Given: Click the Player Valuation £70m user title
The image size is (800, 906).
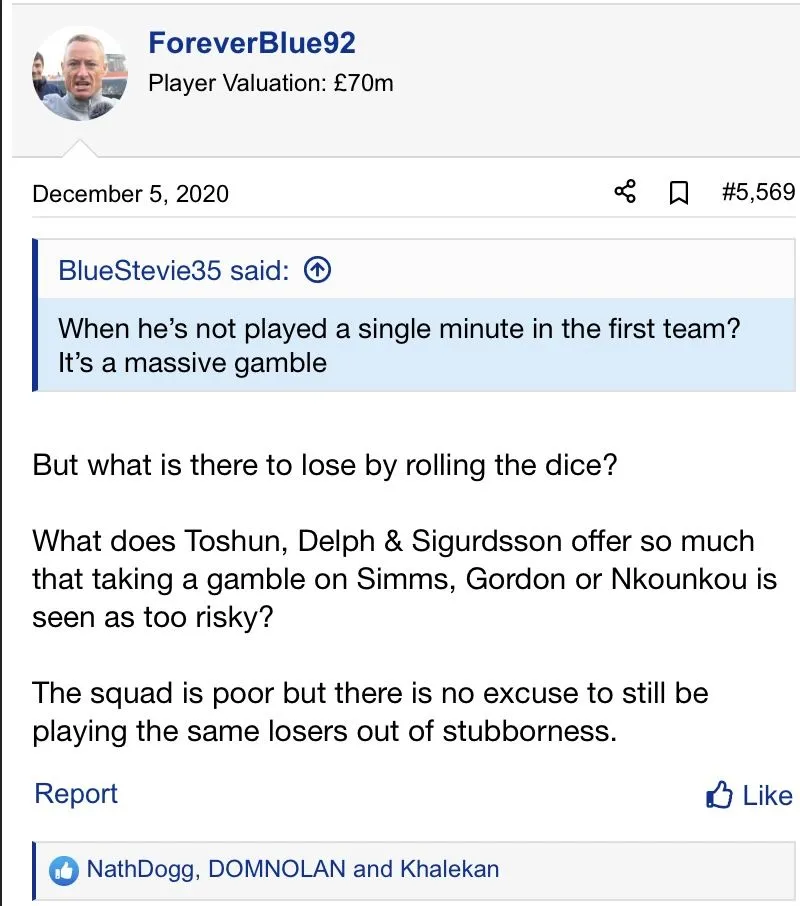Looking at the screenshot, I should [x=271, y=83].
